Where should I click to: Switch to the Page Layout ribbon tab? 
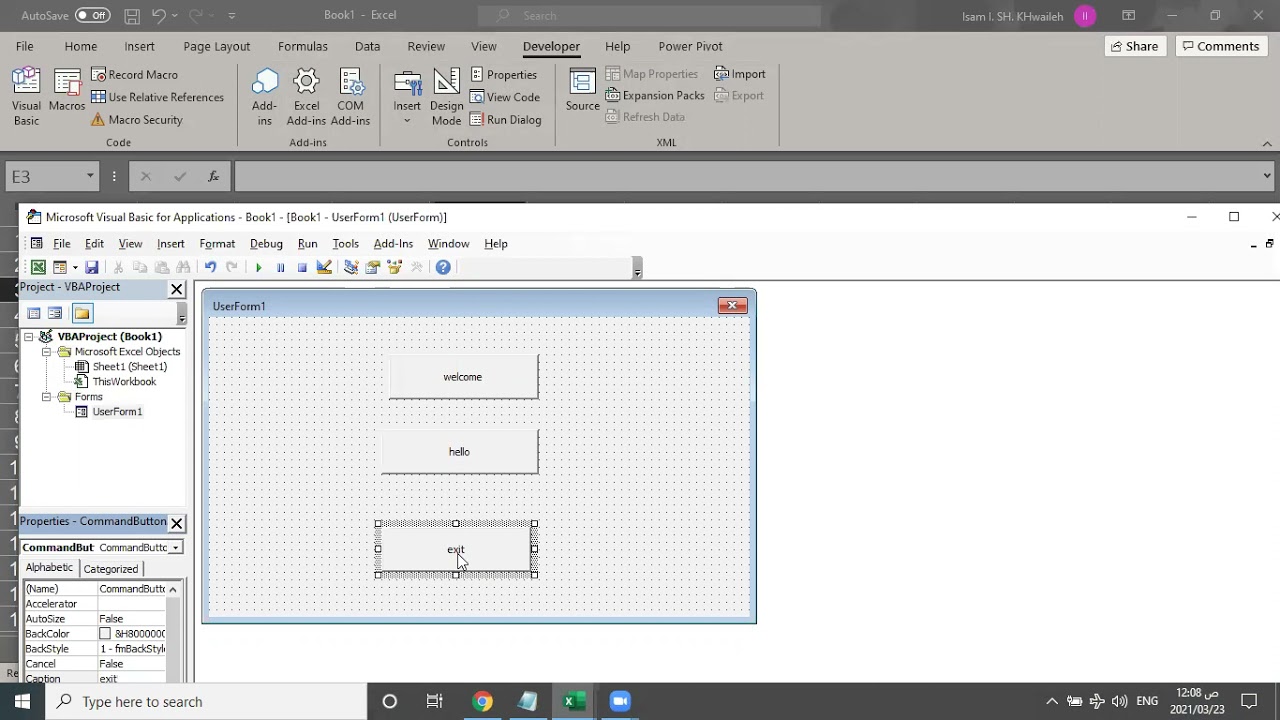click(217, 46)
